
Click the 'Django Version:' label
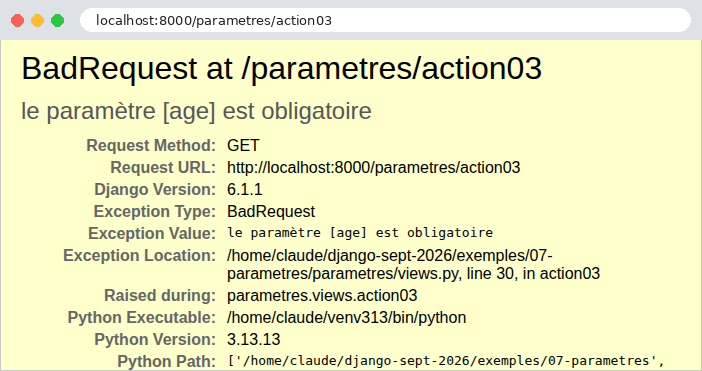(155, 189)
